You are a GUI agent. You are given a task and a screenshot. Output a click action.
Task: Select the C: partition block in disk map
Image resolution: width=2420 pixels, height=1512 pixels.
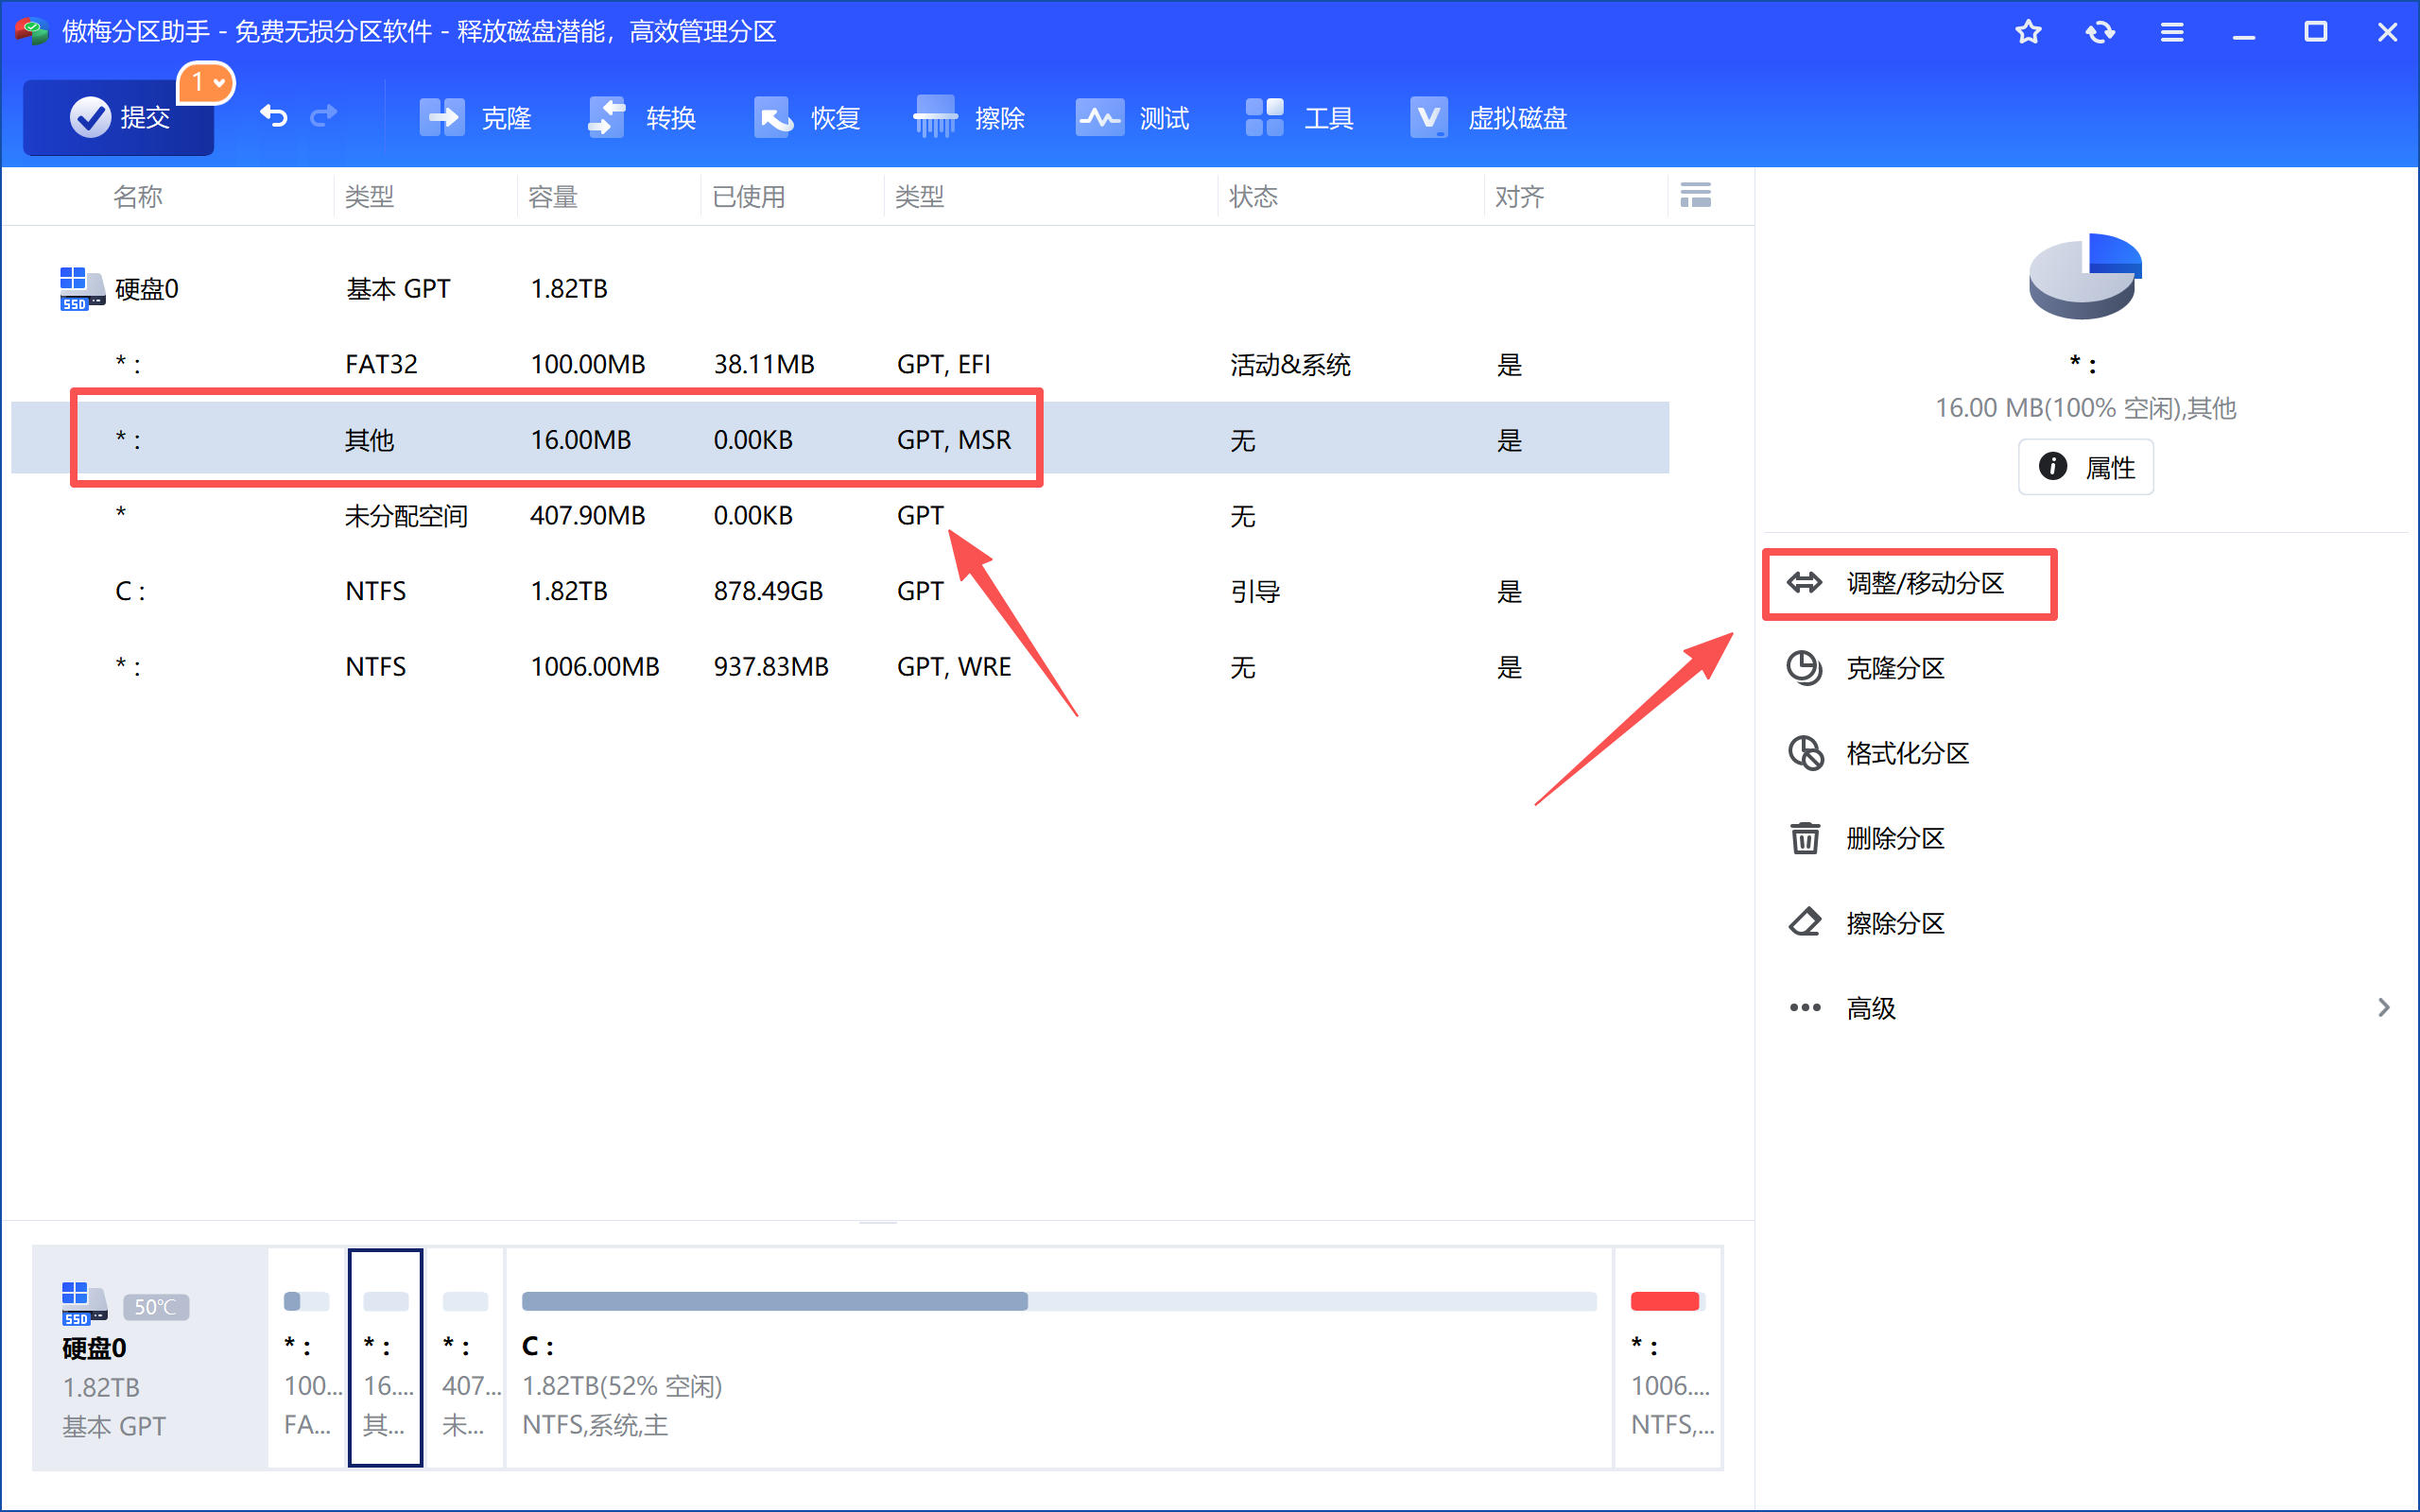coord(1058,1358)
